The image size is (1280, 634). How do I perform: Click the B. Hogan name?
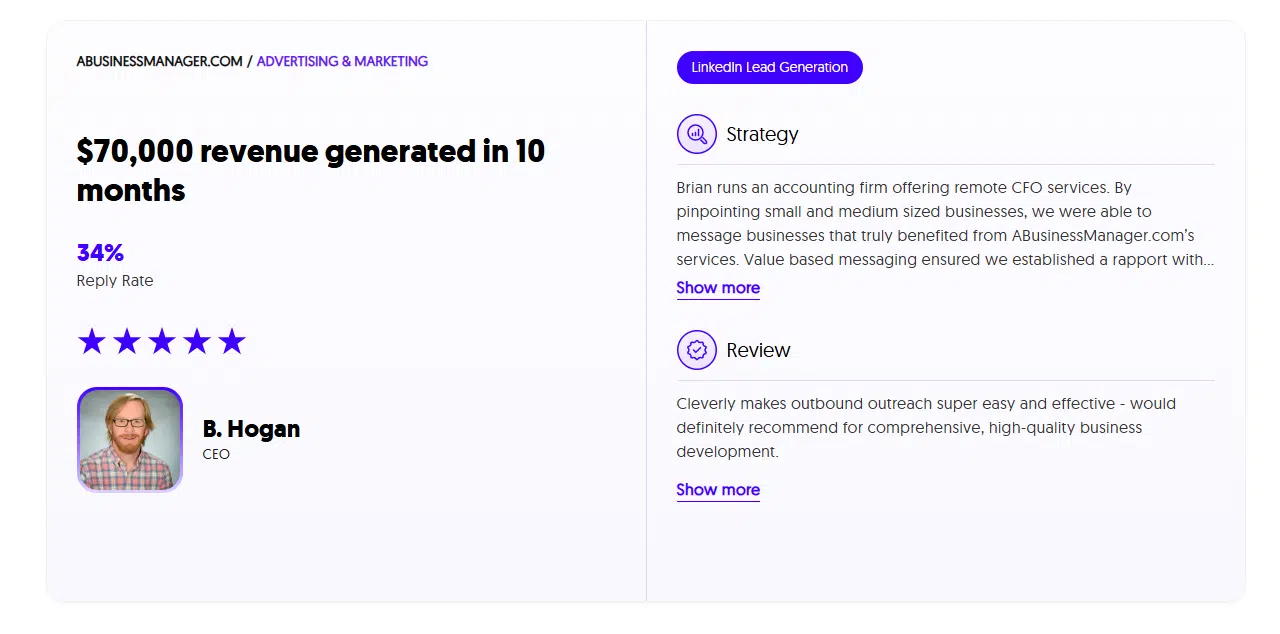tap(251, 429)
